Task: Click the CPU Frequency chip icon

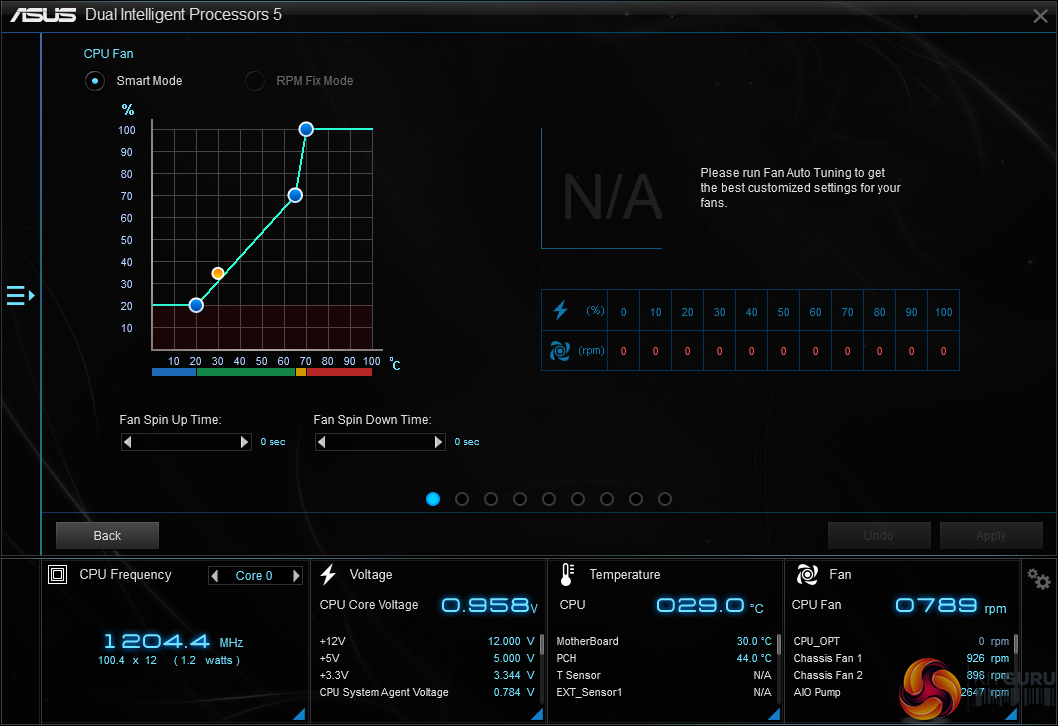Action: coord(58,575)
